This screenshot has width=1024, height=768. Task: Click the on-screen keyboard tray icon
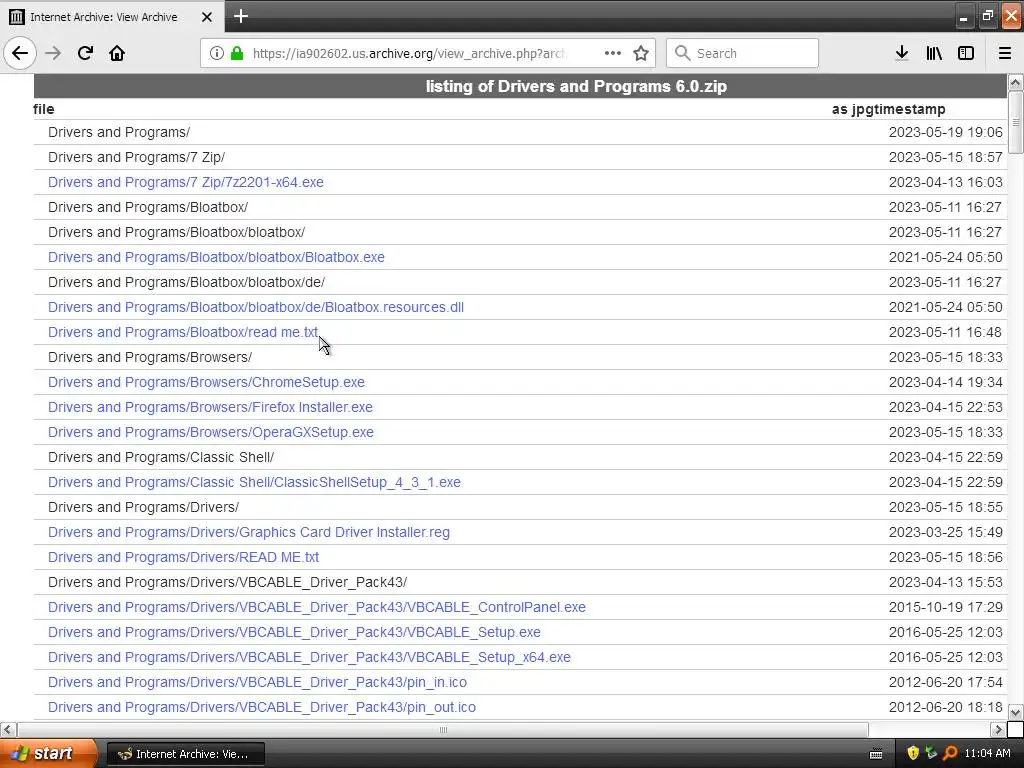[876, 754]
